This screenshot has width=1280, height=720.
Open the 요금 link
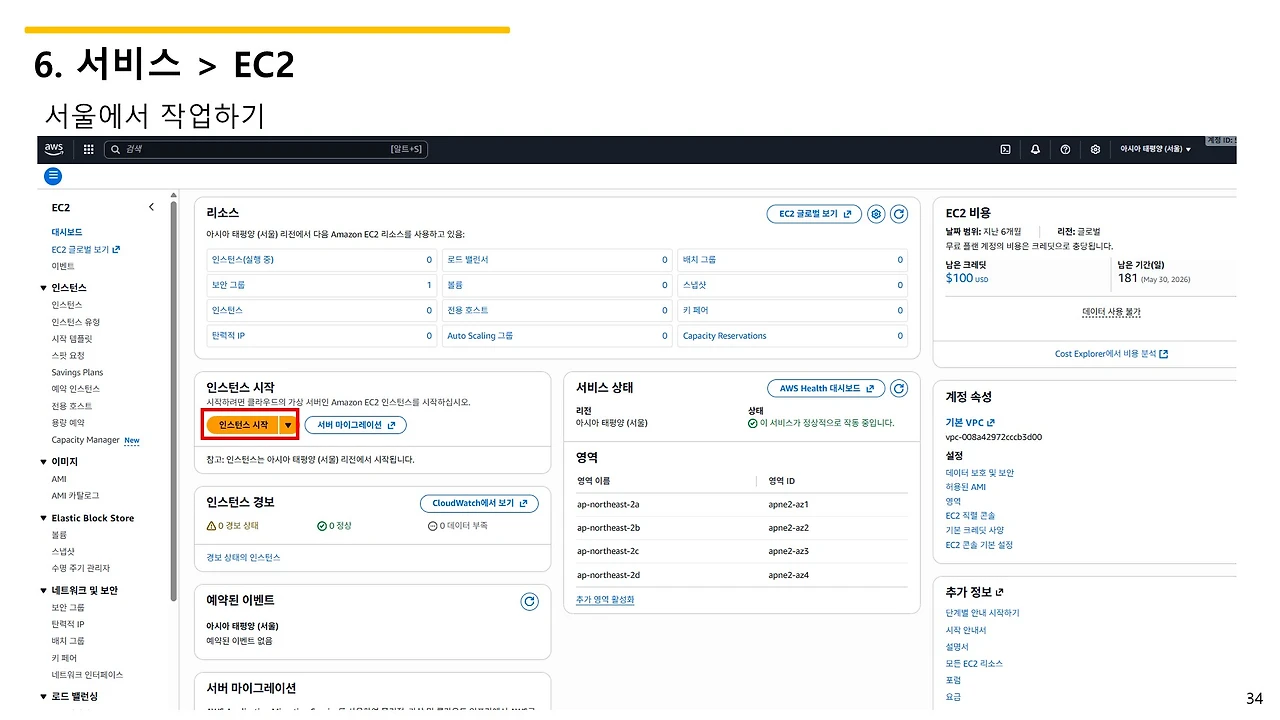coord(953,697)
